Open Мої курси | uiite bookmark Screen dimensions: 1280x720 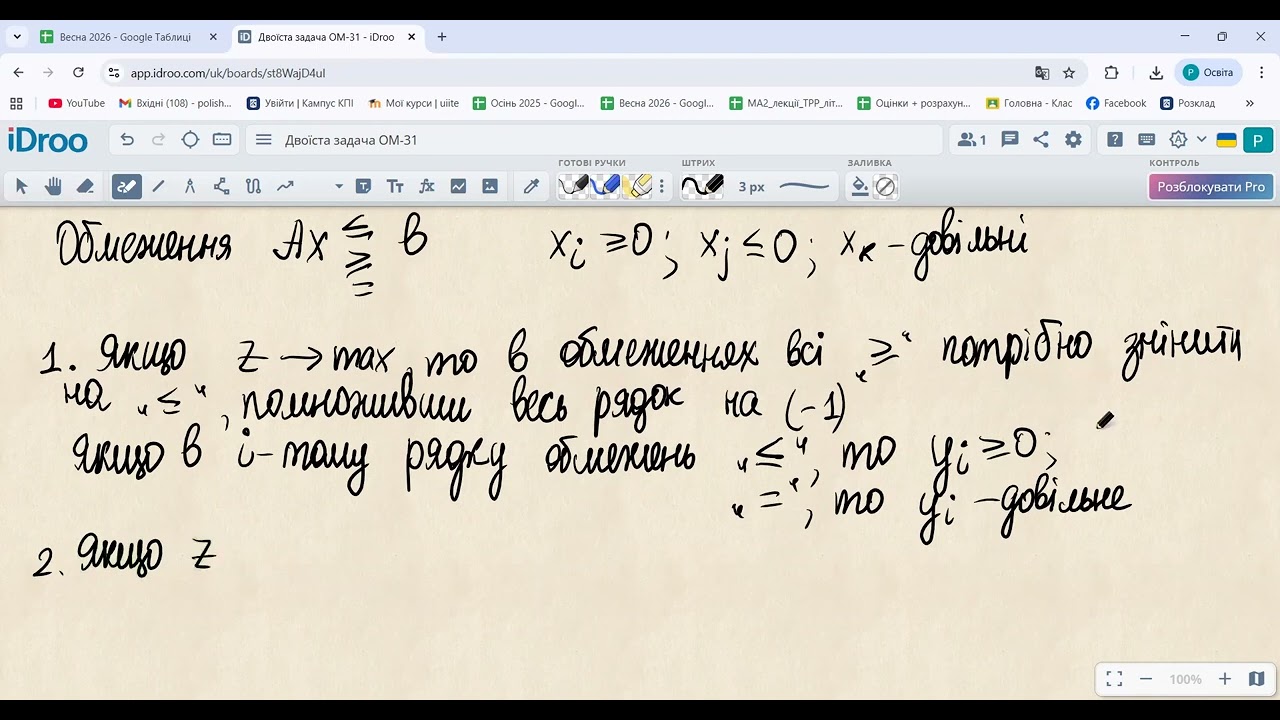point(414,103)
